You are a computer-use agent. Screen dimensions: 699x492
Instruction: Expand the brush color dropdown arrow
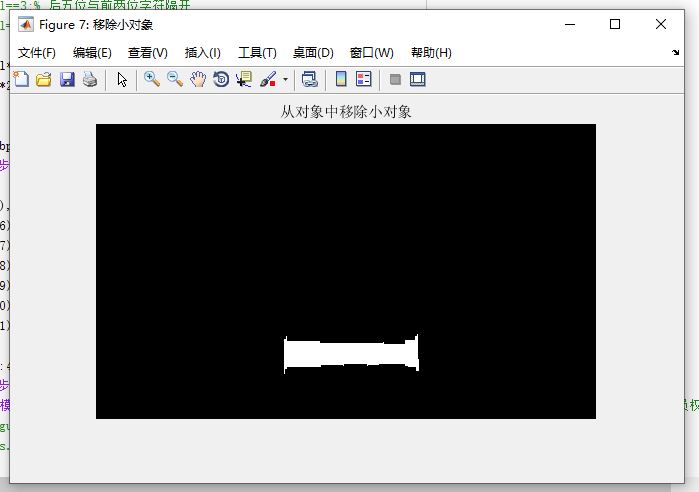click(285, 80)
